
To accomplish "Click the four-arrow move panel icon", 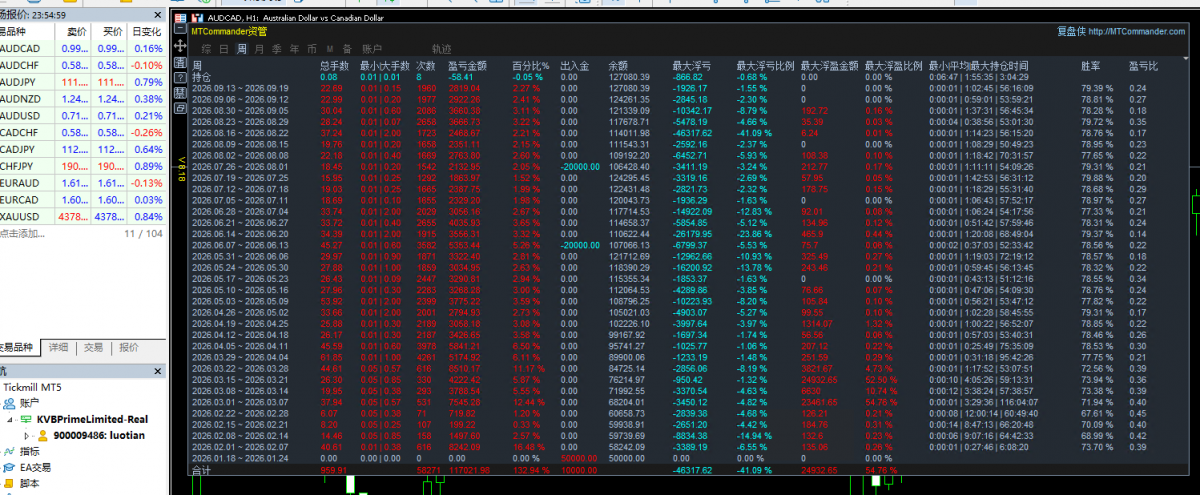I will [x=180, y=46].
